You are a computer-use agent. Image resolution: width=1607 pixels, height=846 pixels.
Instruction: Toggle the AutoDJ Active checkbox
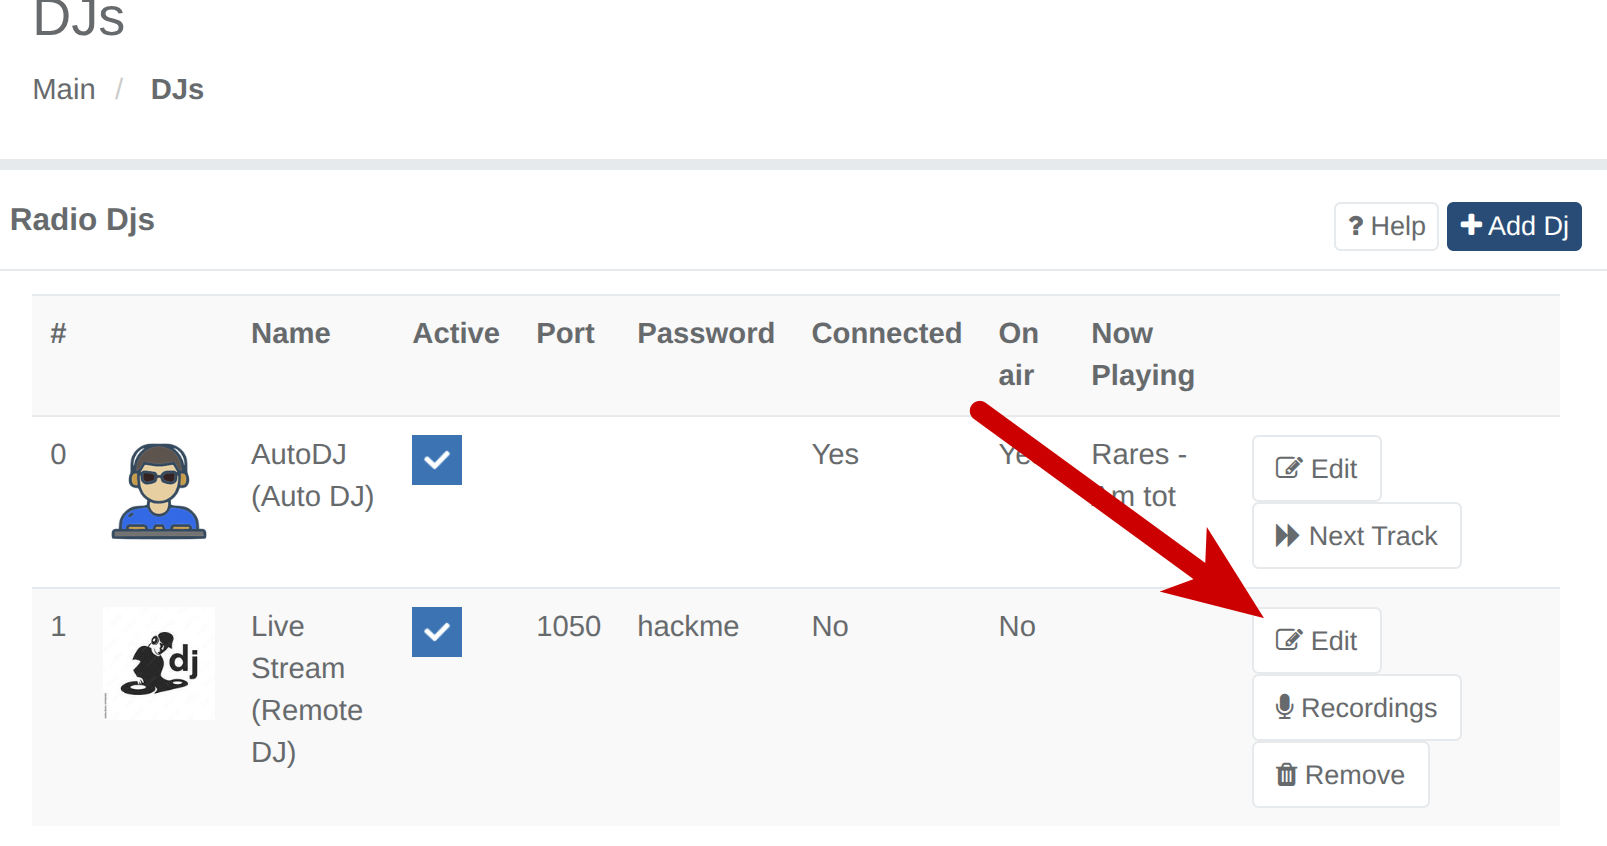click(x=437, y=460)
